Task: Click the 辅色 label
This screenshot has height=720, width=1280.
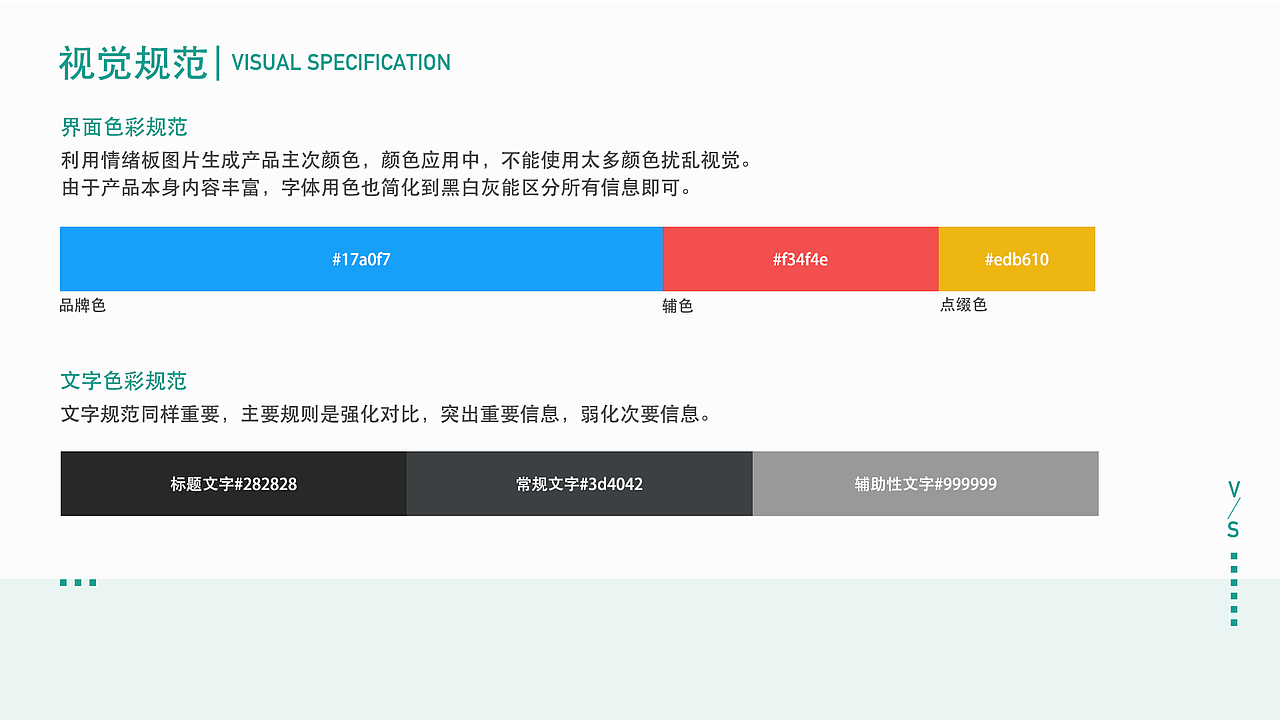Action: click(678, 306)
